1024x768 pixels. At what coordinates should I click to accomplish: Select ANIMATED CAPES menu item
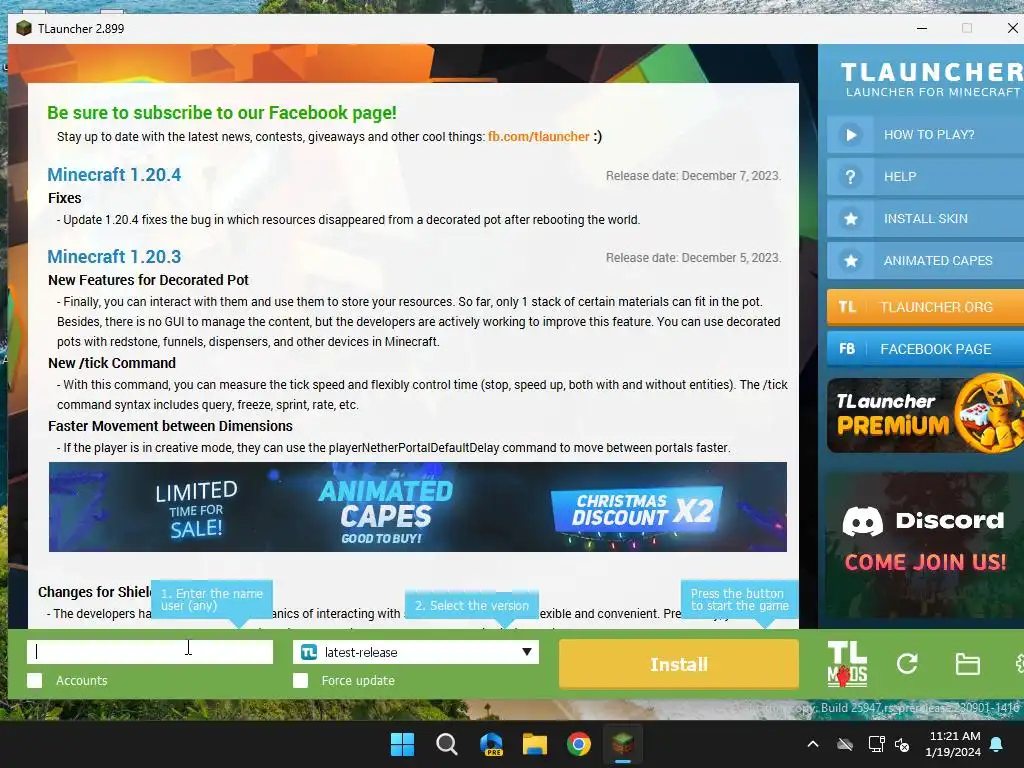click(925, 261)
